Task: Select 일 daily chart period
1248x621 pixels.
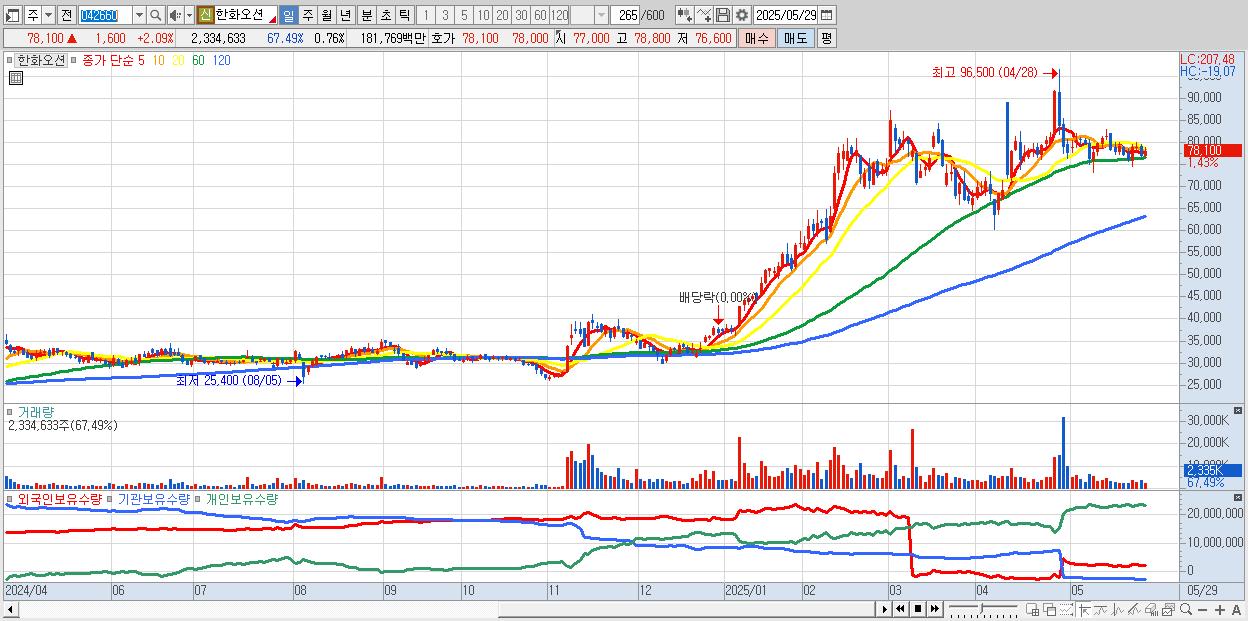Action: [288, 15]
